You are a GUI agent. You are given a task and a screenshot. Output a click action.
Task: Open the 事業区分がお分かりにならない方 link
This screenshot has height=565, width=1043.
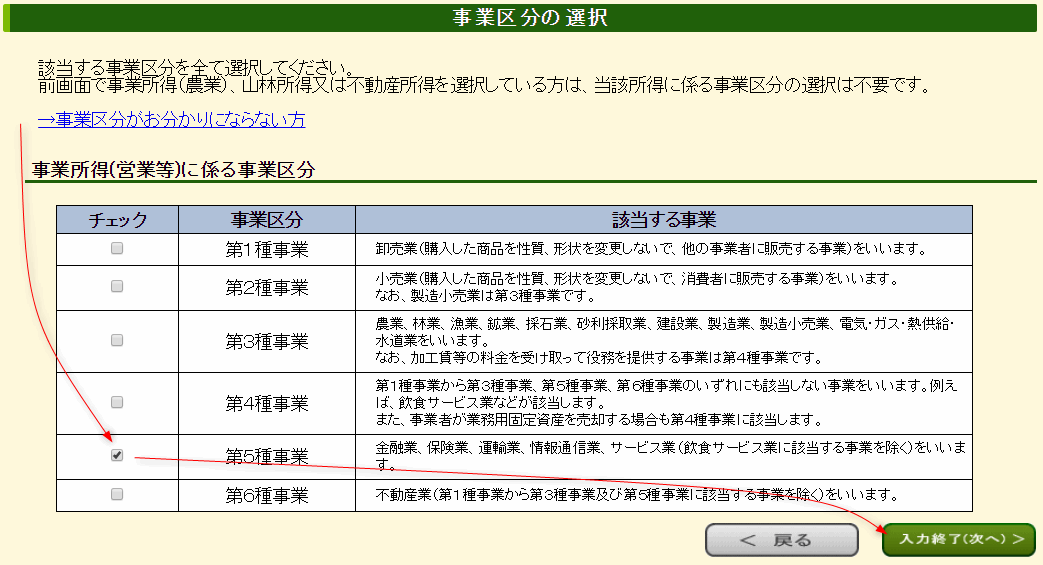pyautogui.click(x=171, y=120)
